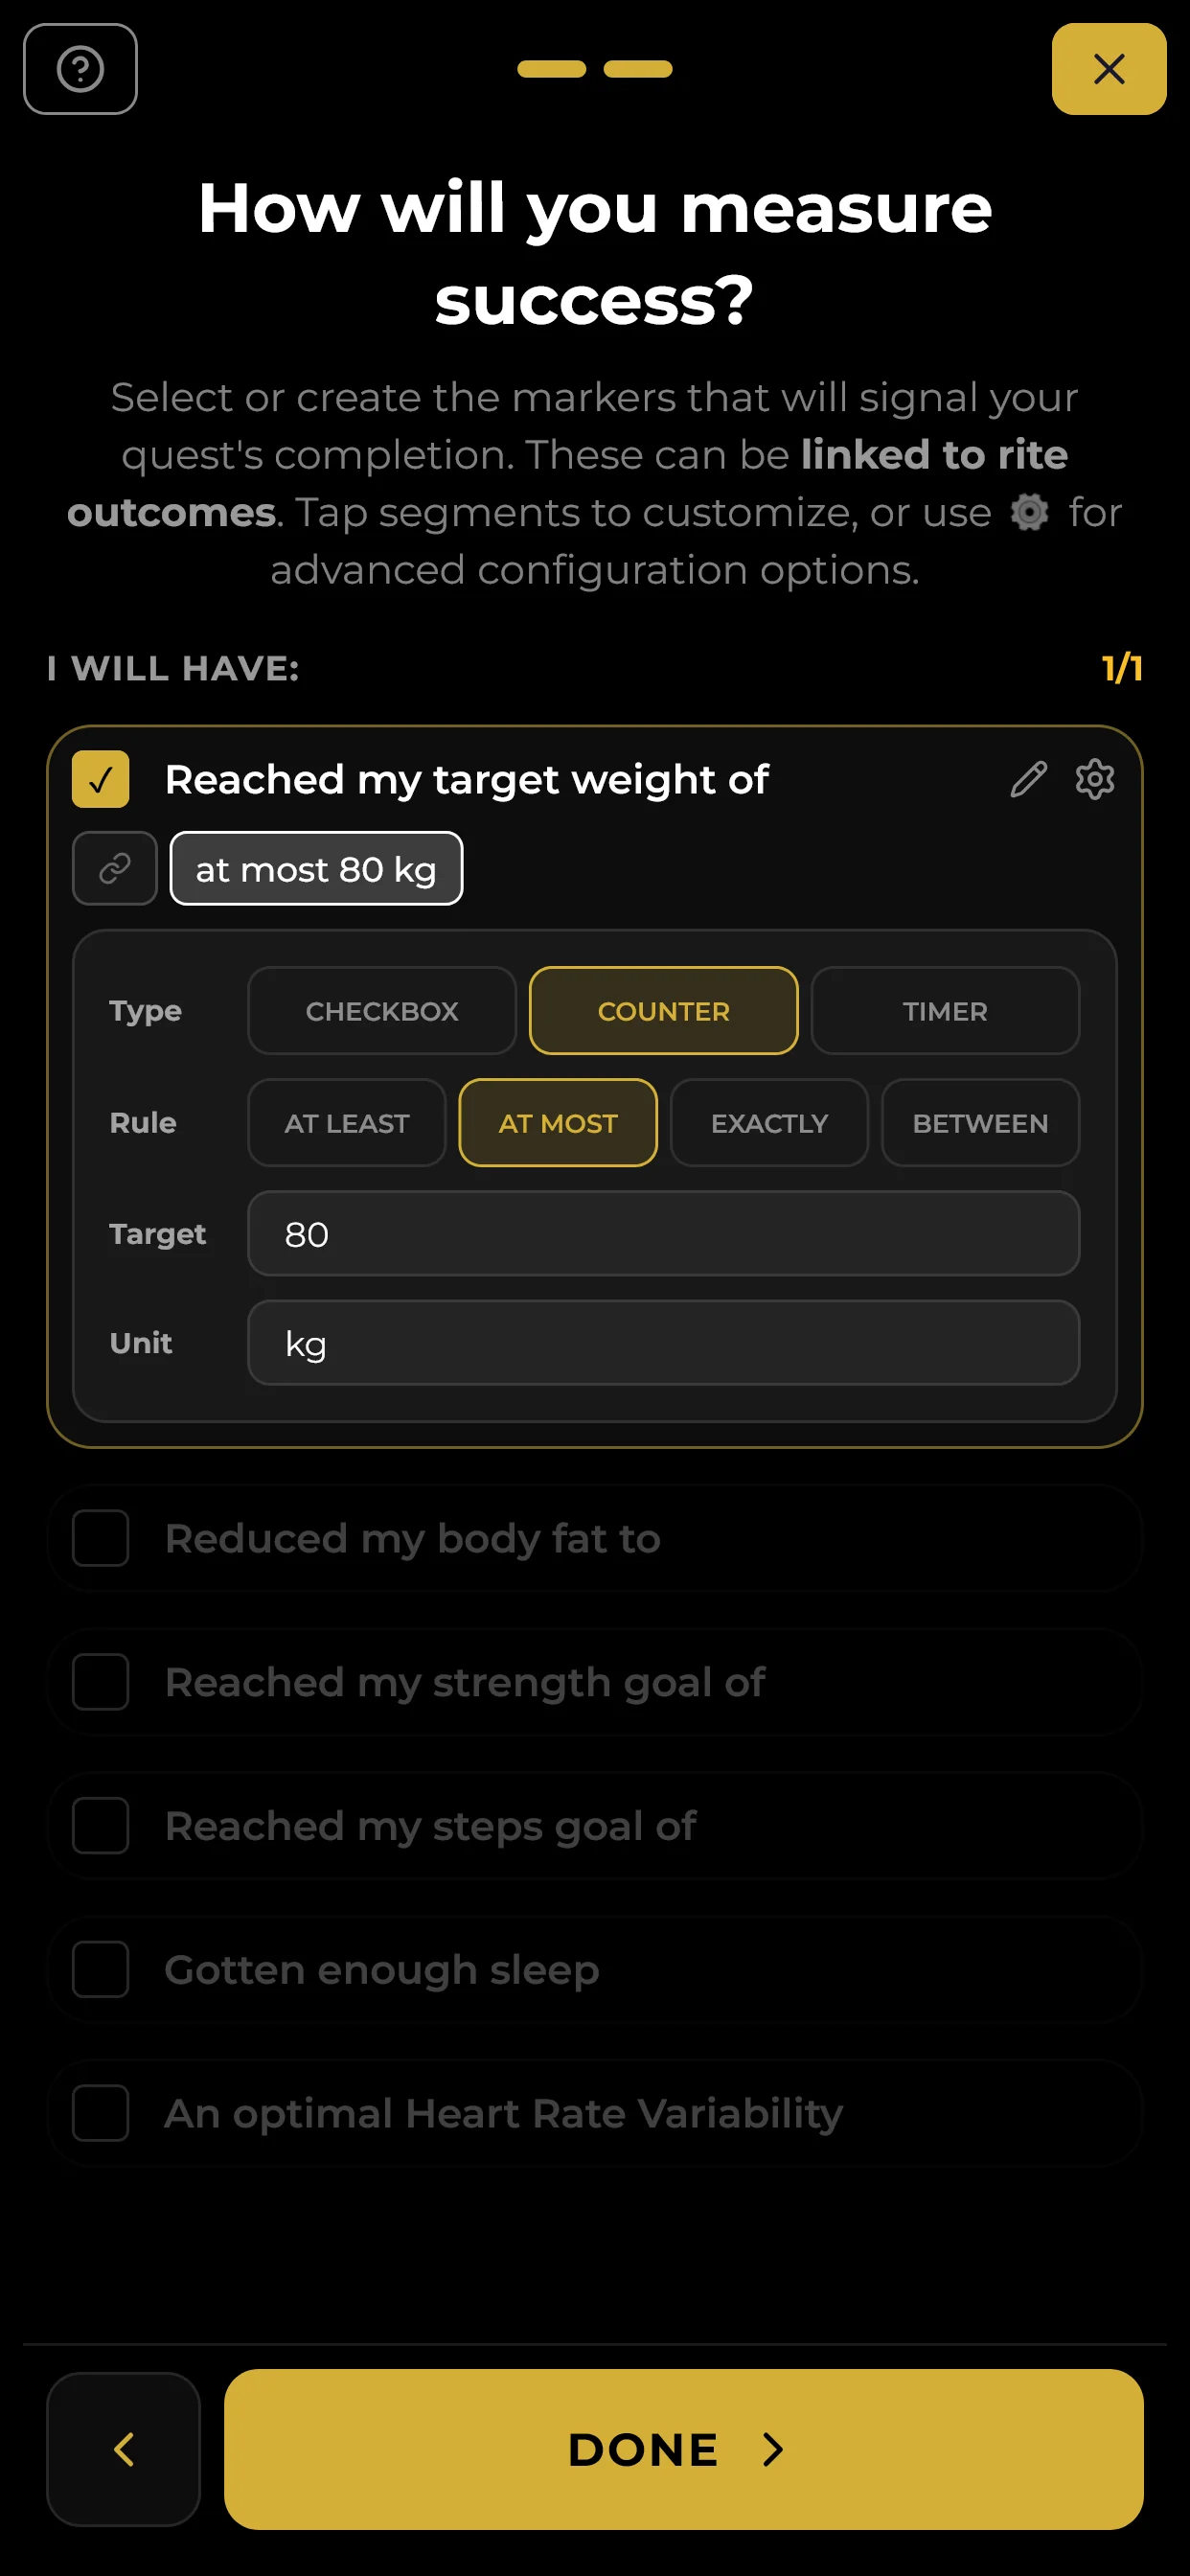The image size is (1190, 2576).
Task: Open the help question mark icon
Action: [x=80, y=69]
